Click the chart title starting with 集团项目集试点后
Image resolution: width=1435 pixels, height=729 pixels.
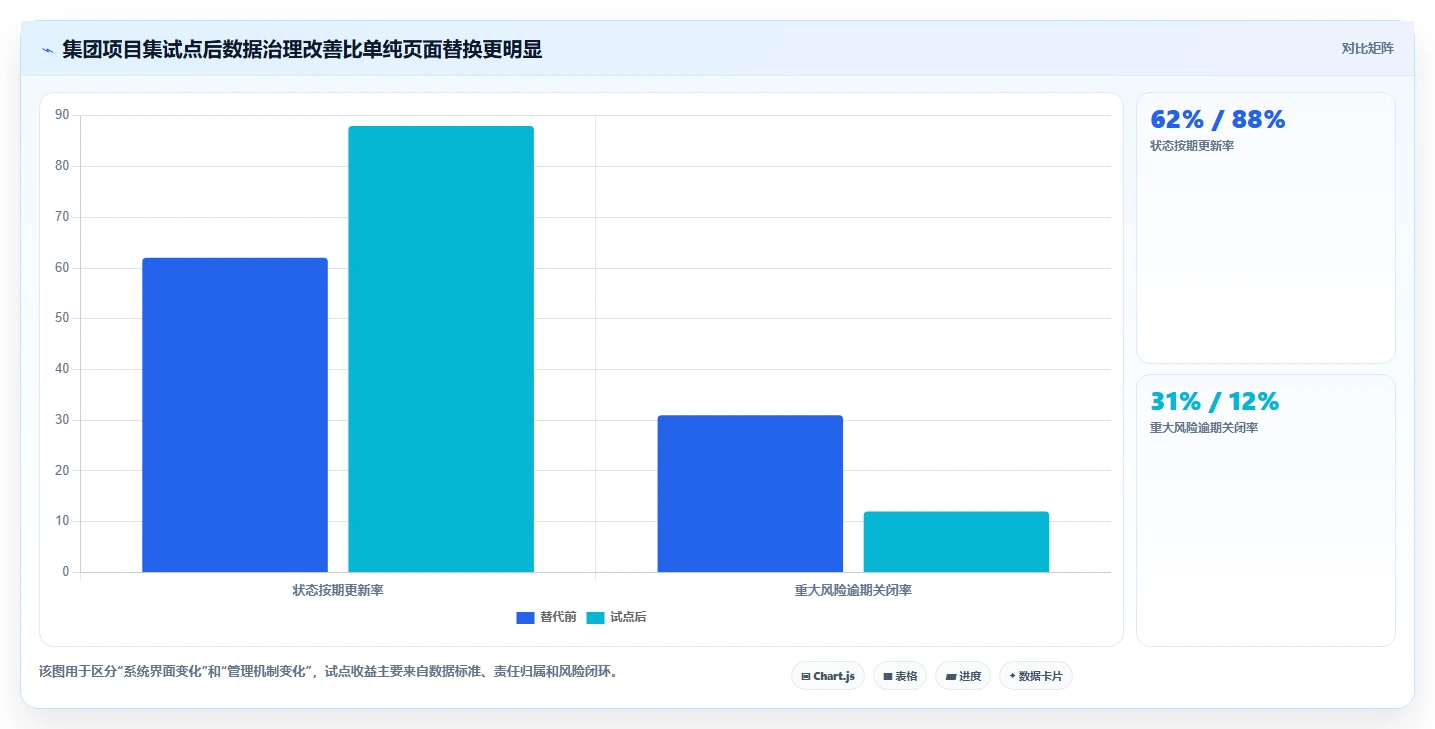(x=302, y=49)
